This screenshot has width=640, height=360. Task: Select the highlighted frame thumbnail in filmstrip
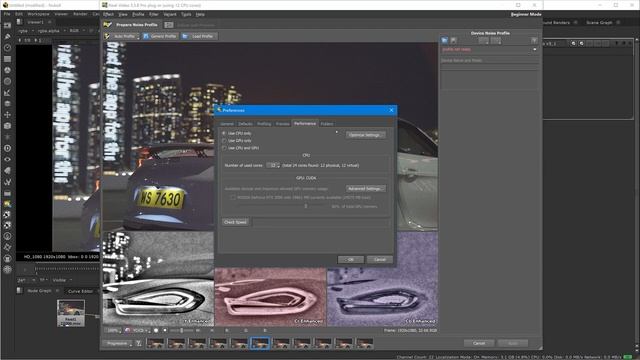click(260, 344)
